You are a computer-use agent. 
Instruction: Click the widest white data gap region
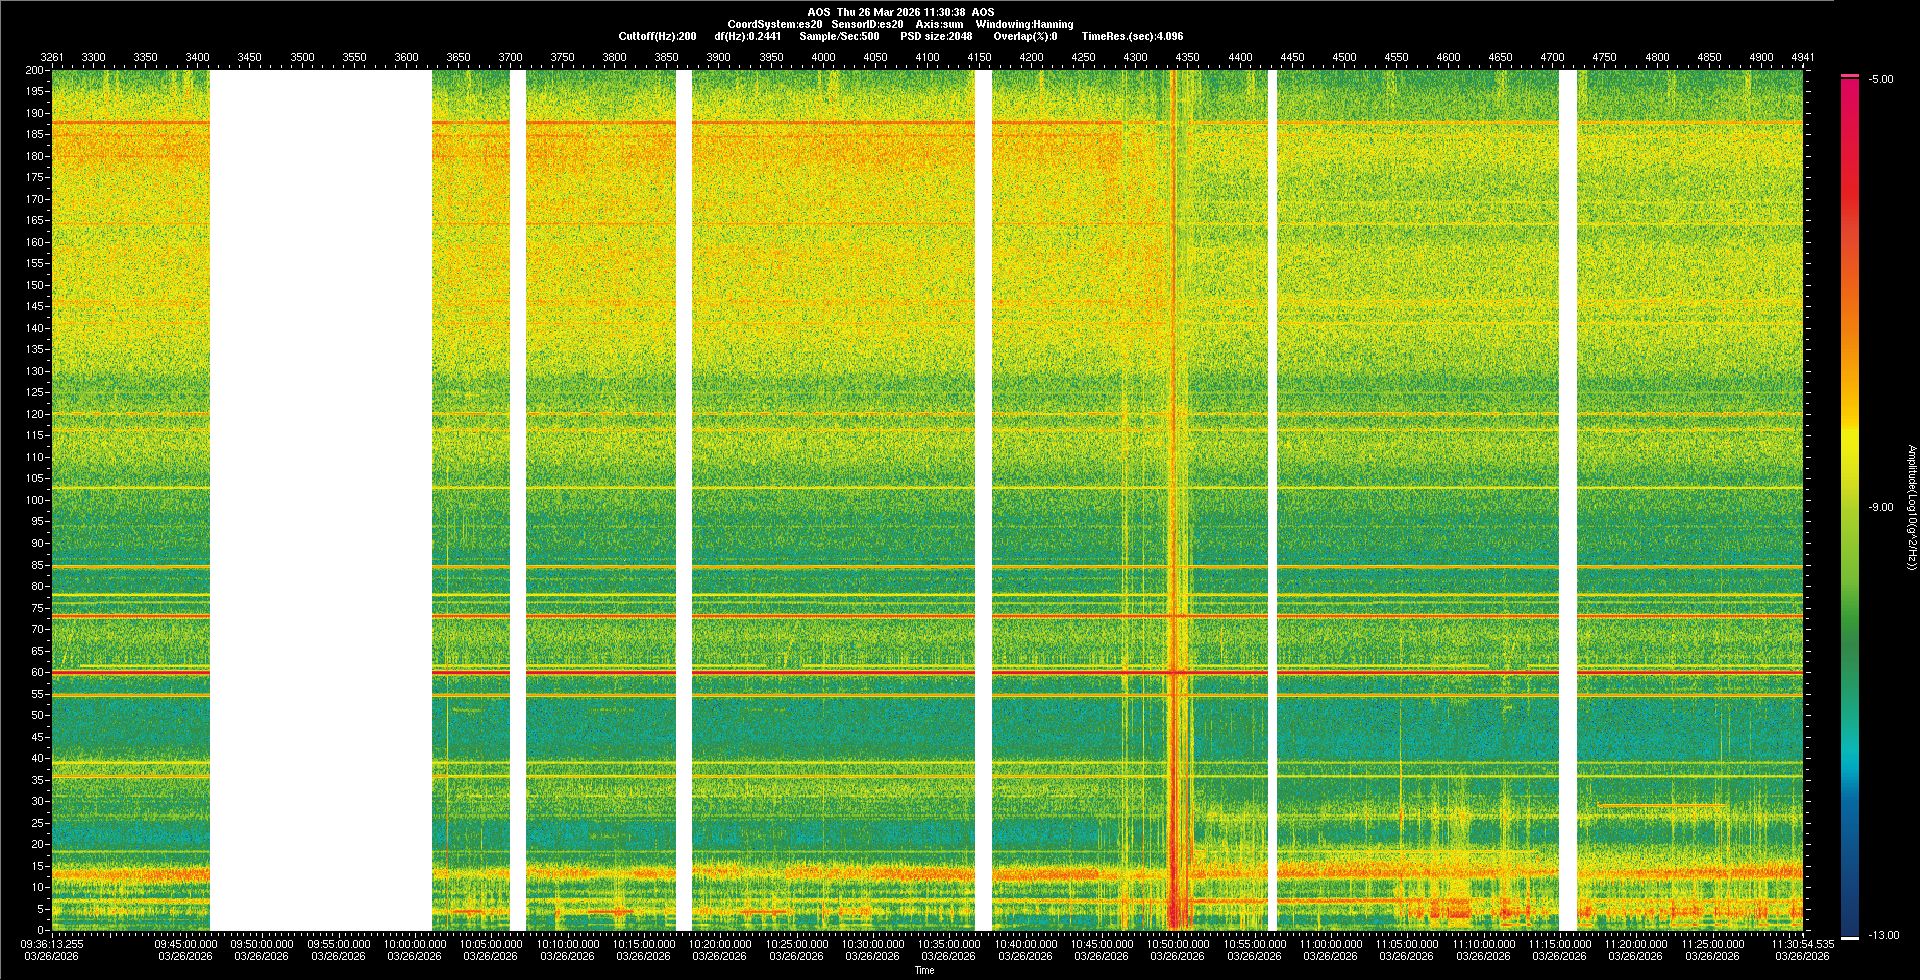coord(320,500)
